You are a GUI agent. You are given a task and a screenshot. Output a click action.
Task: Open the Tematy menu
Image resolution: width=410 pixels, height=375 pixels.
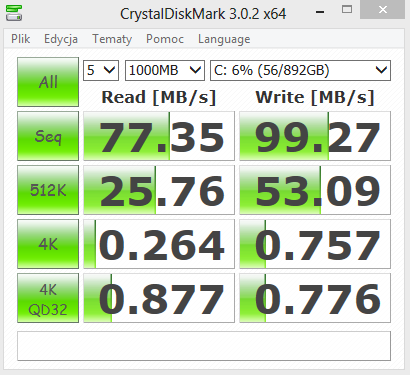coord(112,39)
